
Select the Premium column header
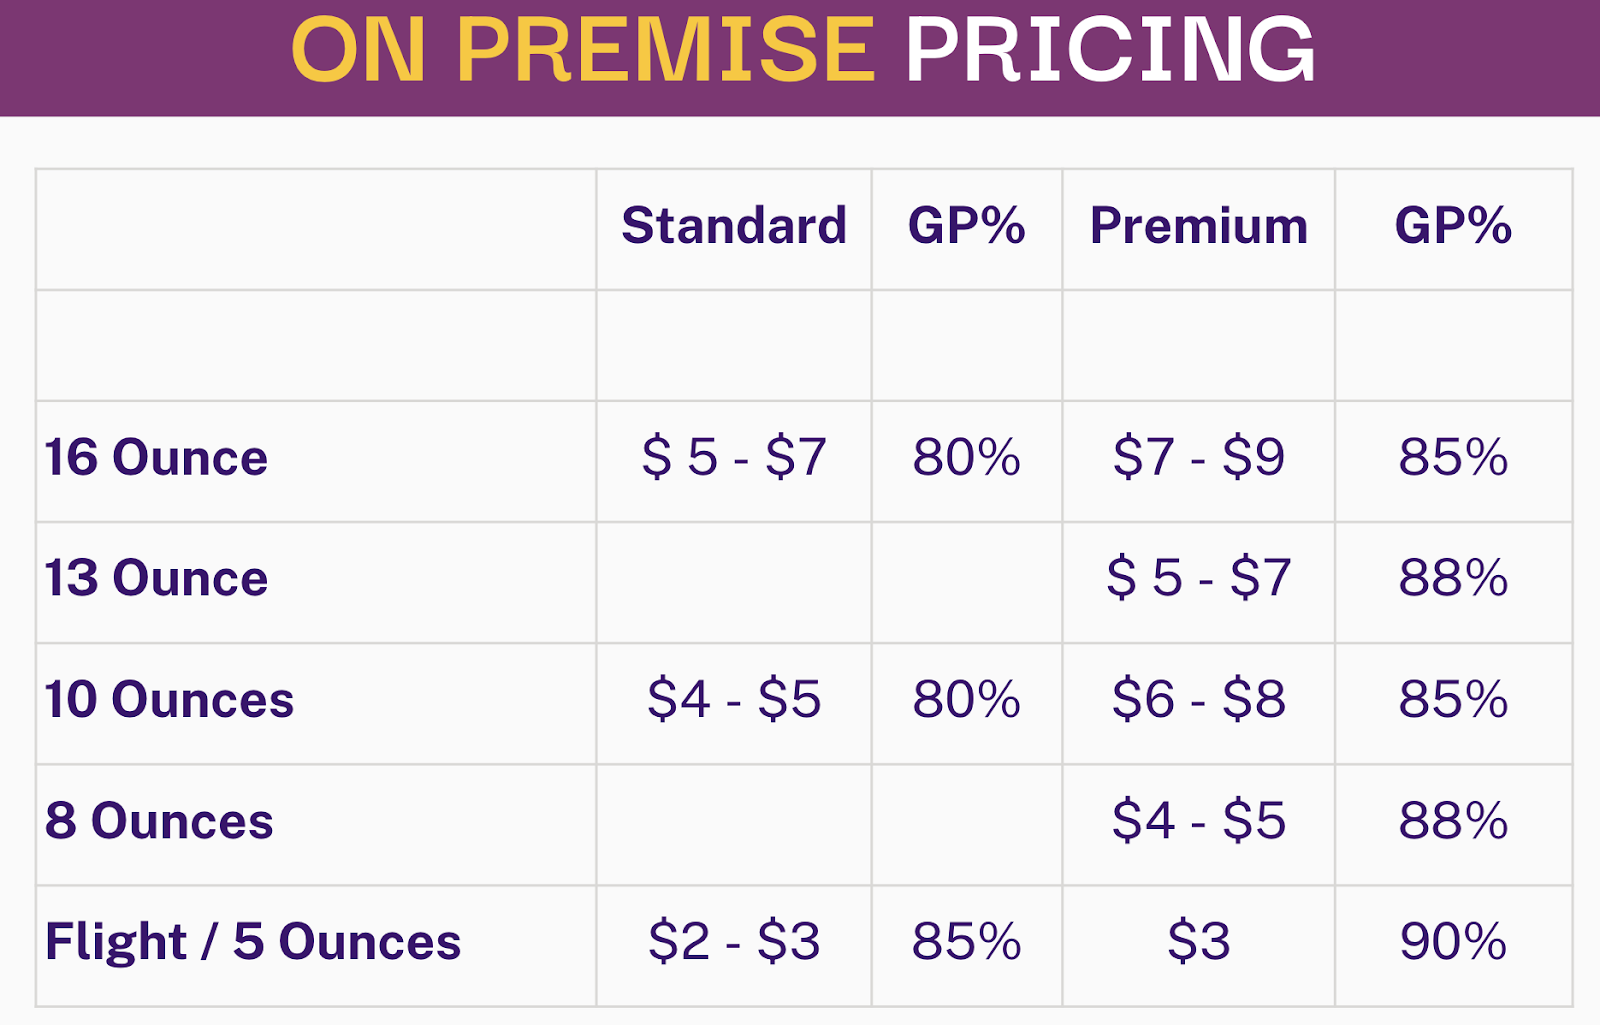point(1199,226)
